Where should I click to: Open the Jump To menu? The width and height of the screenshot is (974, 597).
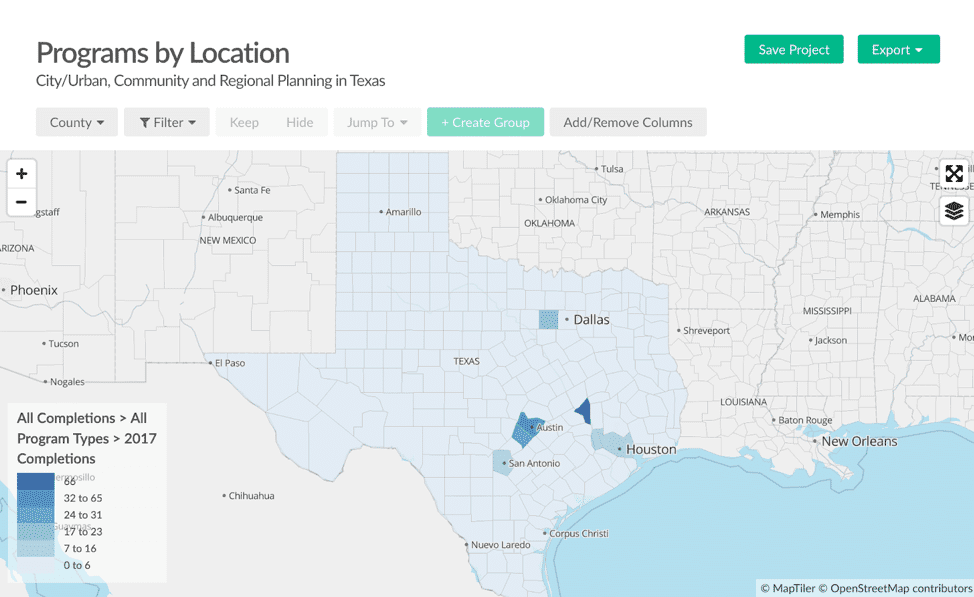pyautogui.click(x=377, y=122)
